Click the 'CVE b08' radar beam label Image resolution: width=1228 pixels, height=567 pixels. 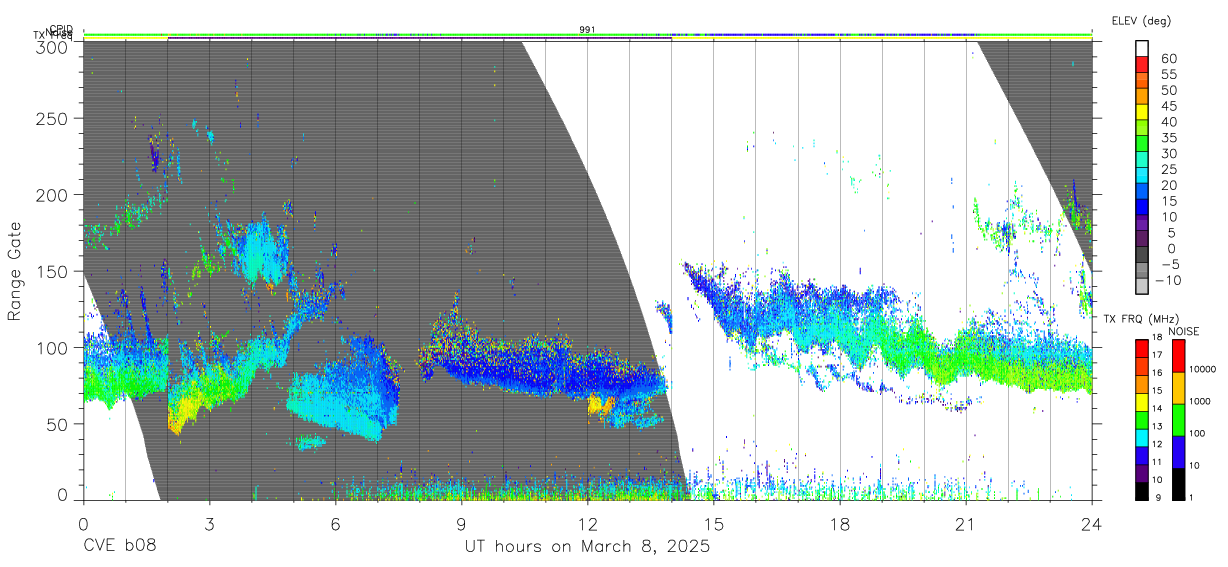click(x=119, y=547)
